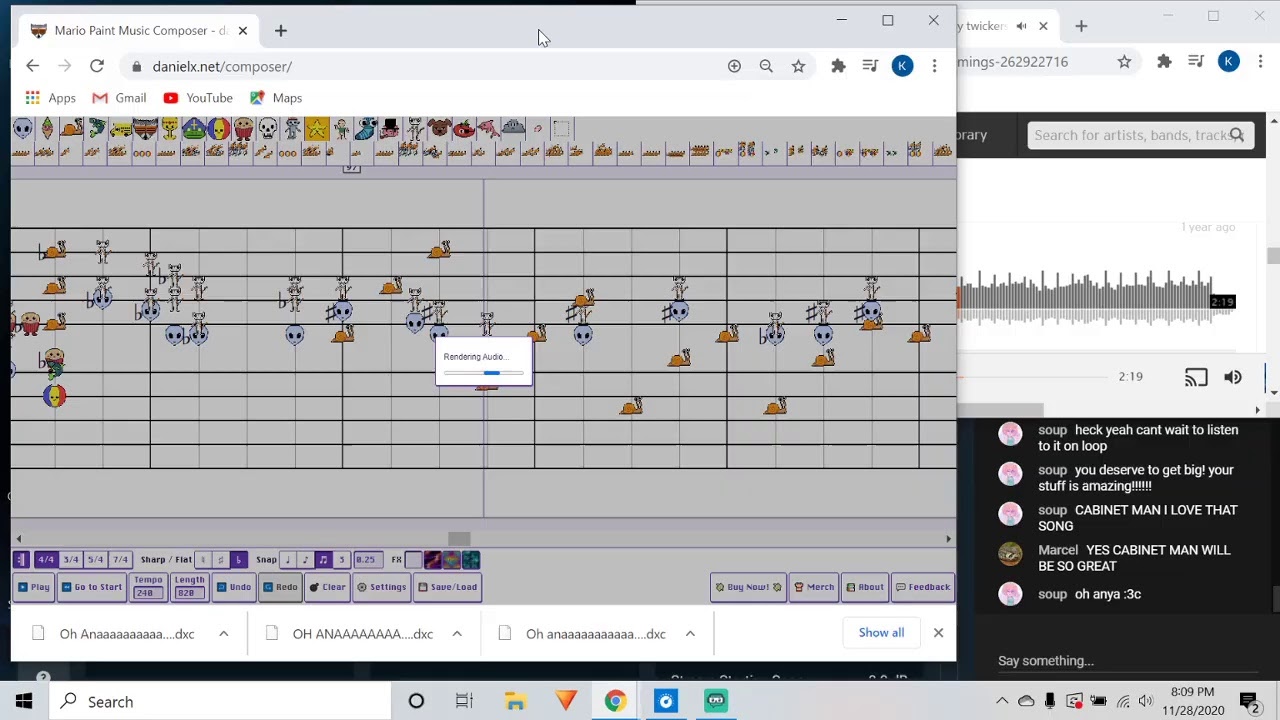Select the pink eraser tool

537,128
